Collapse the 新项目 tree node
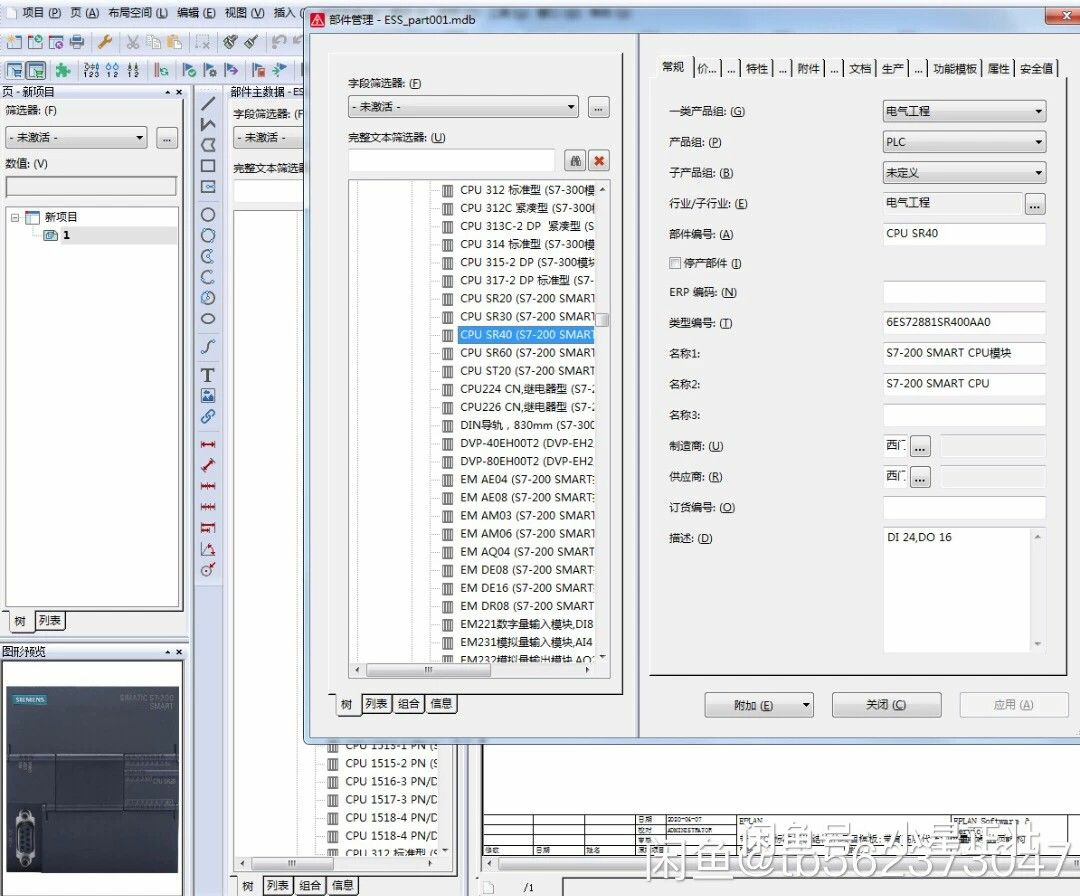Screen dimensions: 1080x896 pyautogui.click(x=14, y=218)
